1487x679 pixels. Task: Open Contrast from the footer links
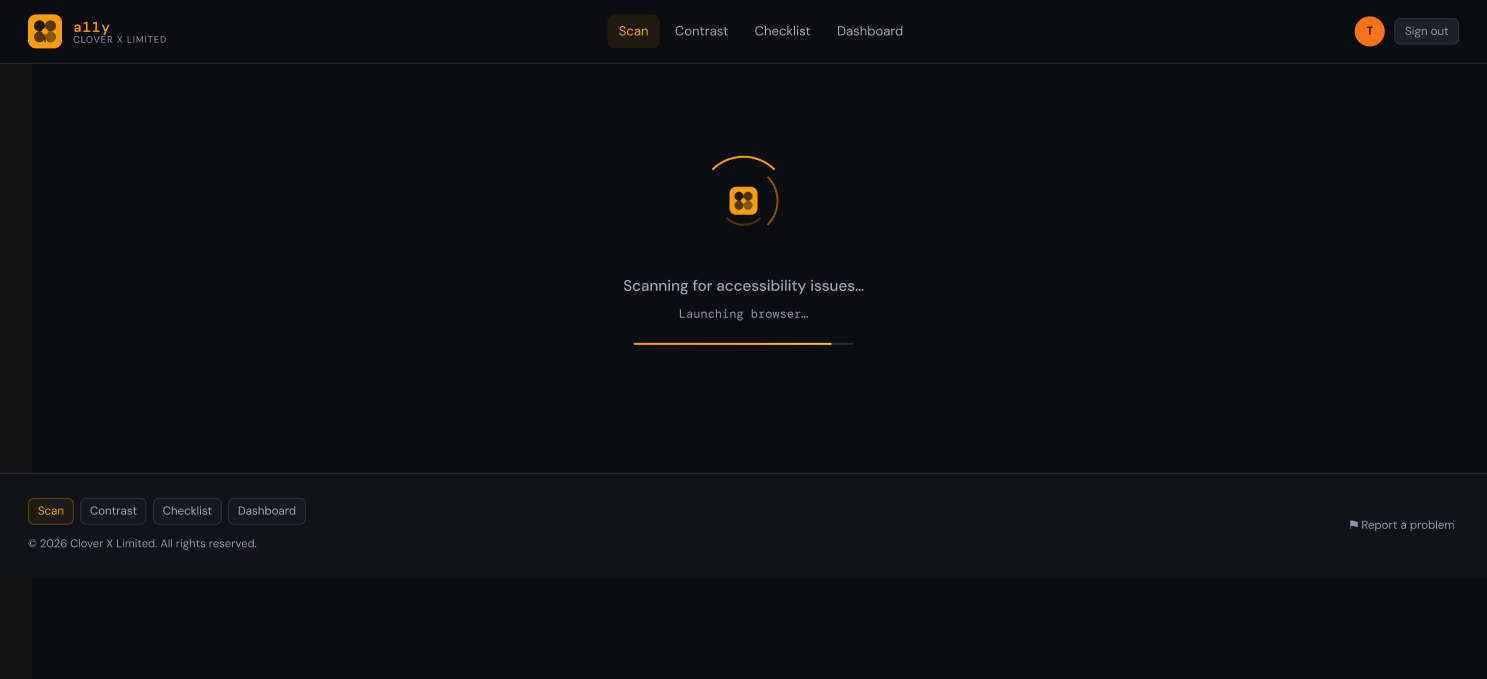point(113,511)
